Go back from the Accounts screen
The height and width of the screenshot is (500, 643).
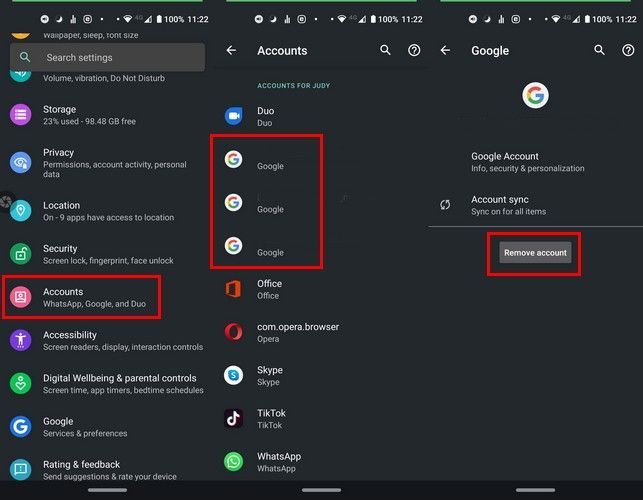[231, 50]
